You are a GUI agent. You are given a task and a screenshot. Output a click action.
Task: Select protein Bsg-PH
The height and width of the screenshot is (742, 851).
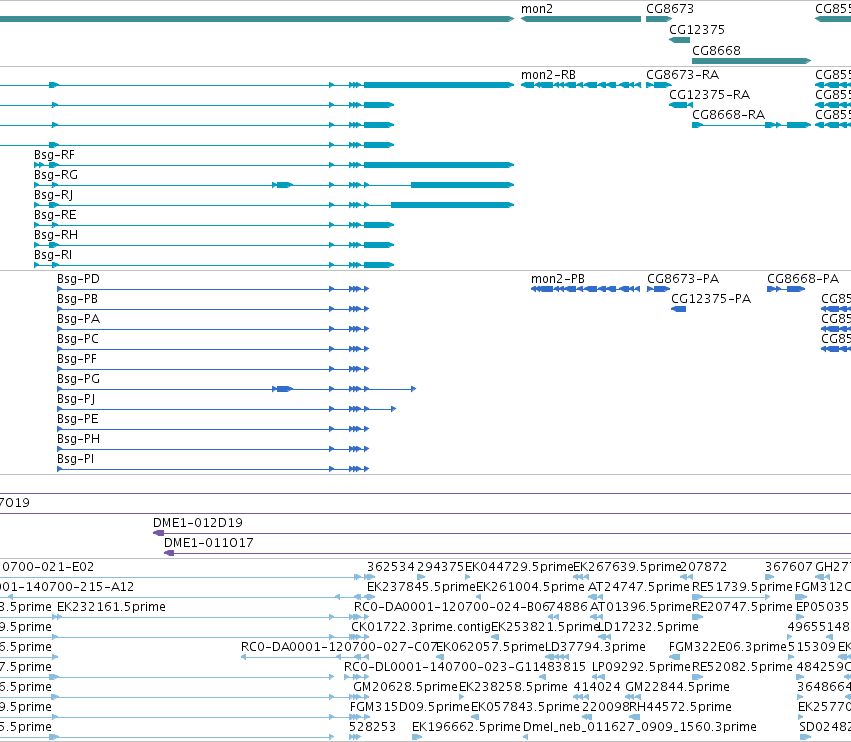point(78,439)
